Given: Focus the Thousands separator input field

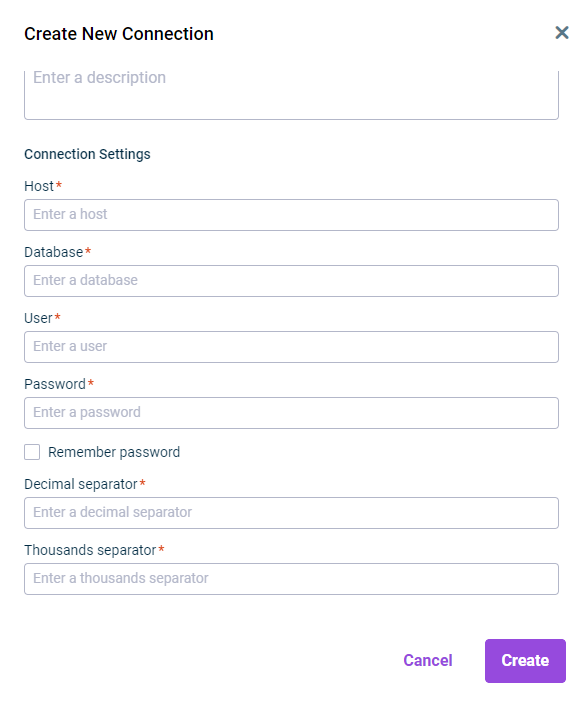Looking at the screenshot, I should click(291, 579).
